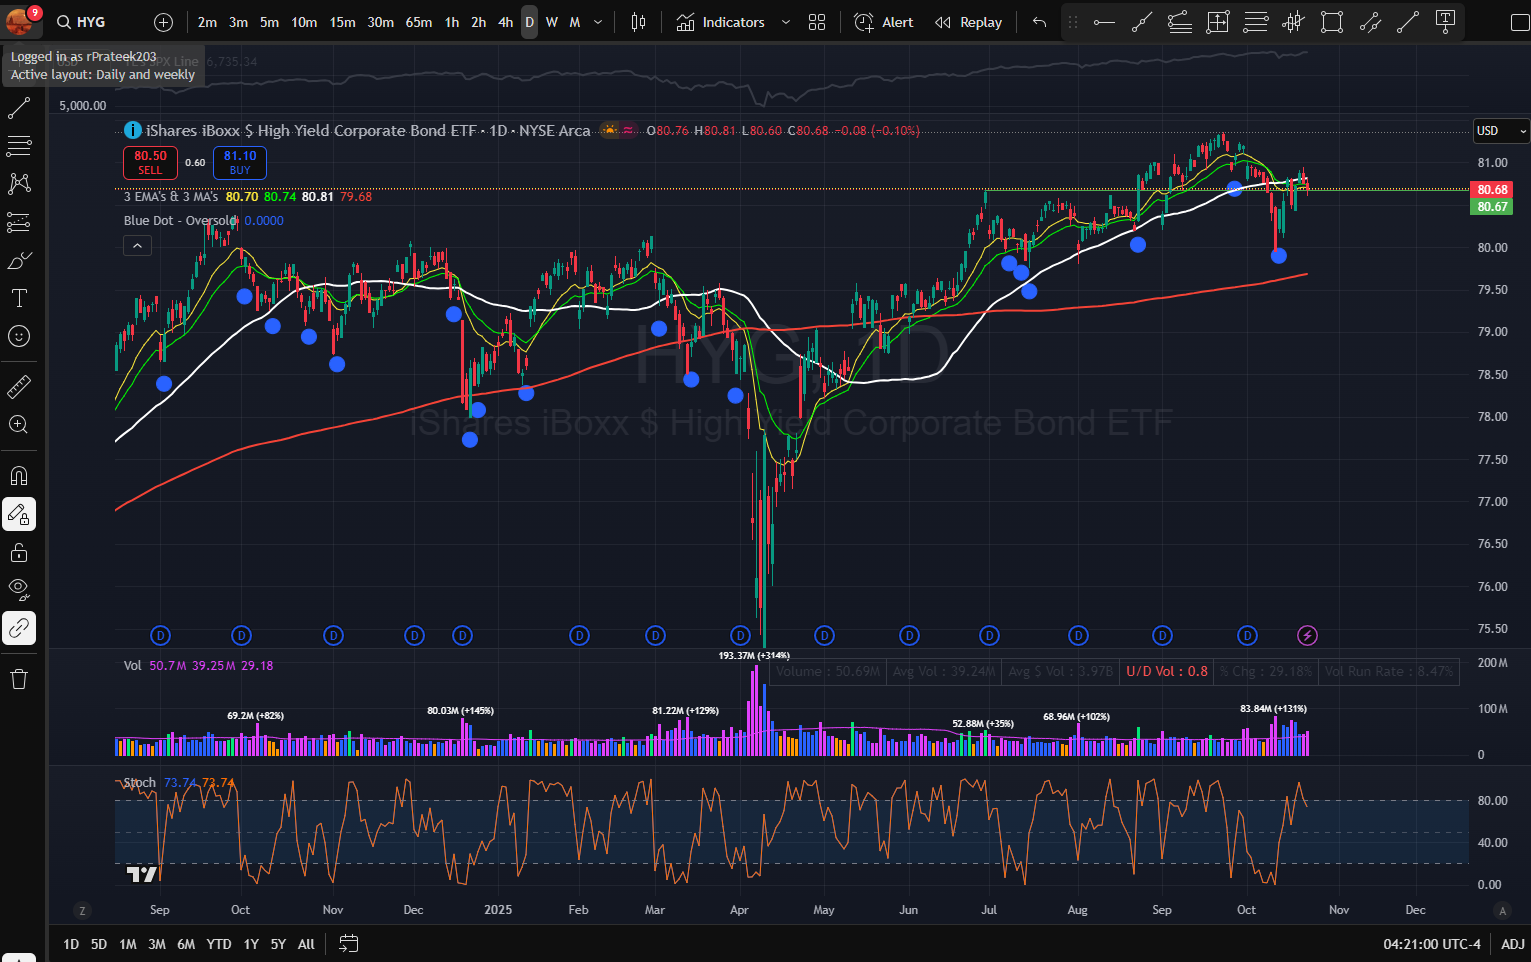The width and height of the screenshot is (1531, 962).
Task: Select the brush drawing tool
Action: [19, 260]
